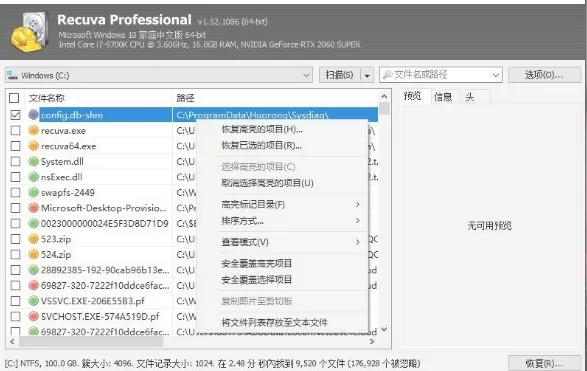Click the red status dot for Microsoft-Desktop-Provisio...
Image resolution: width=587 pixels, height=371 pixels.
33,208
